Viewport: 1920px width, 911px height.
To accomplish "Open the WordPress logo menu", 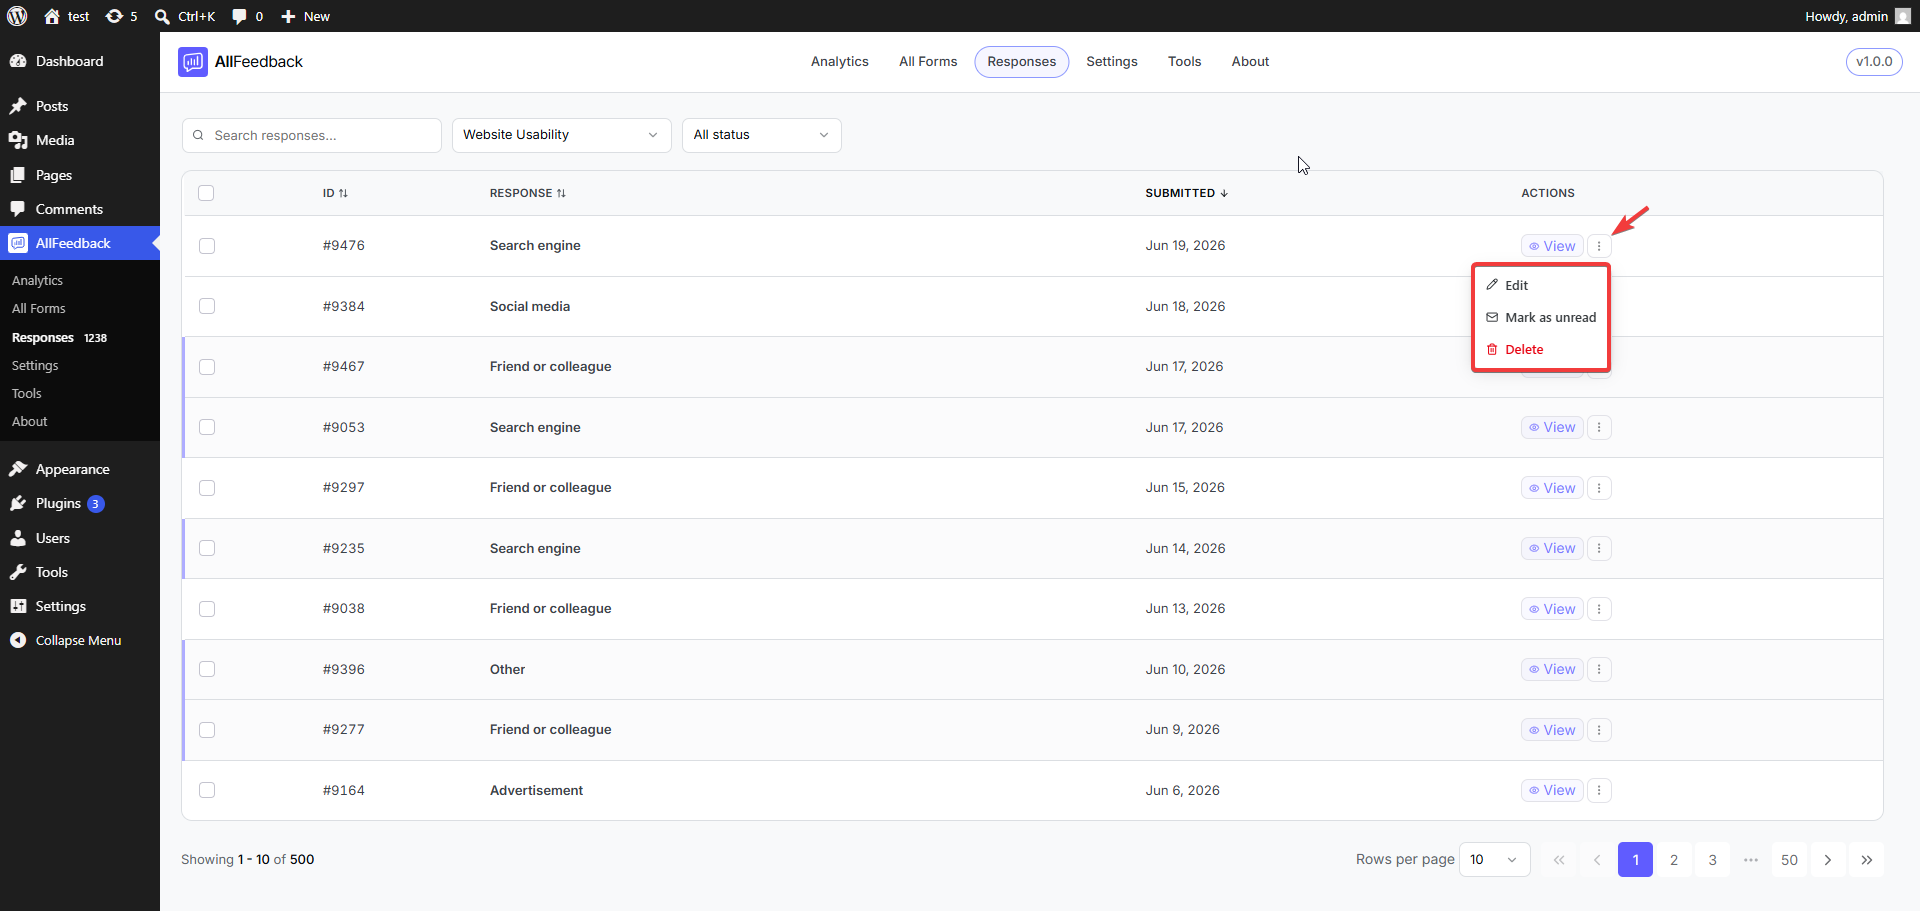I will click(17, 16).
